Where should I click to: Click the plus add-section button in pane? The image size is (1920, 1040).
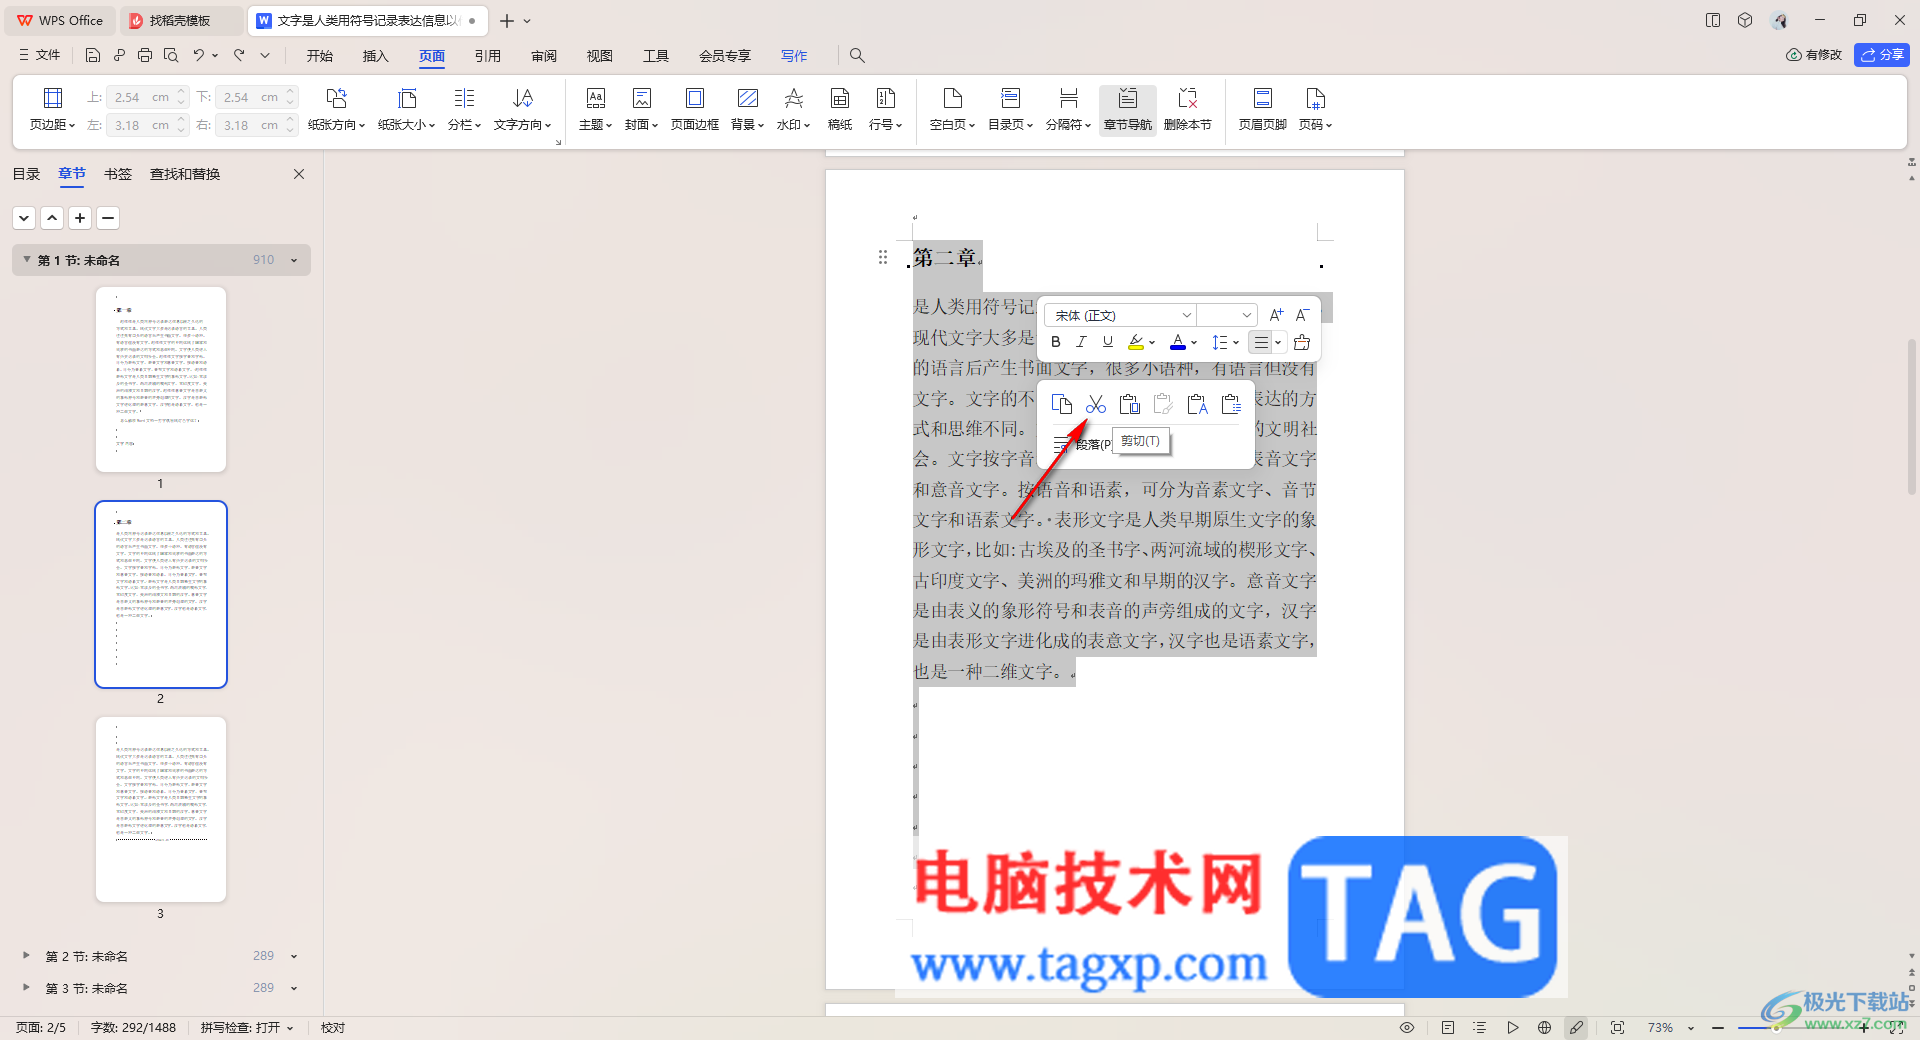coord(80,217)
